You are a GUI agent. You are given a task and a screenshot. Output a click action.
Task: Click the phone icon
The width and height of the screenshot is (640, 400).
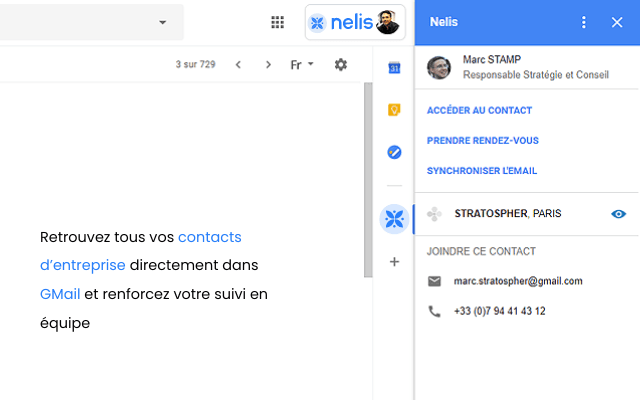[x=434, y=311]
